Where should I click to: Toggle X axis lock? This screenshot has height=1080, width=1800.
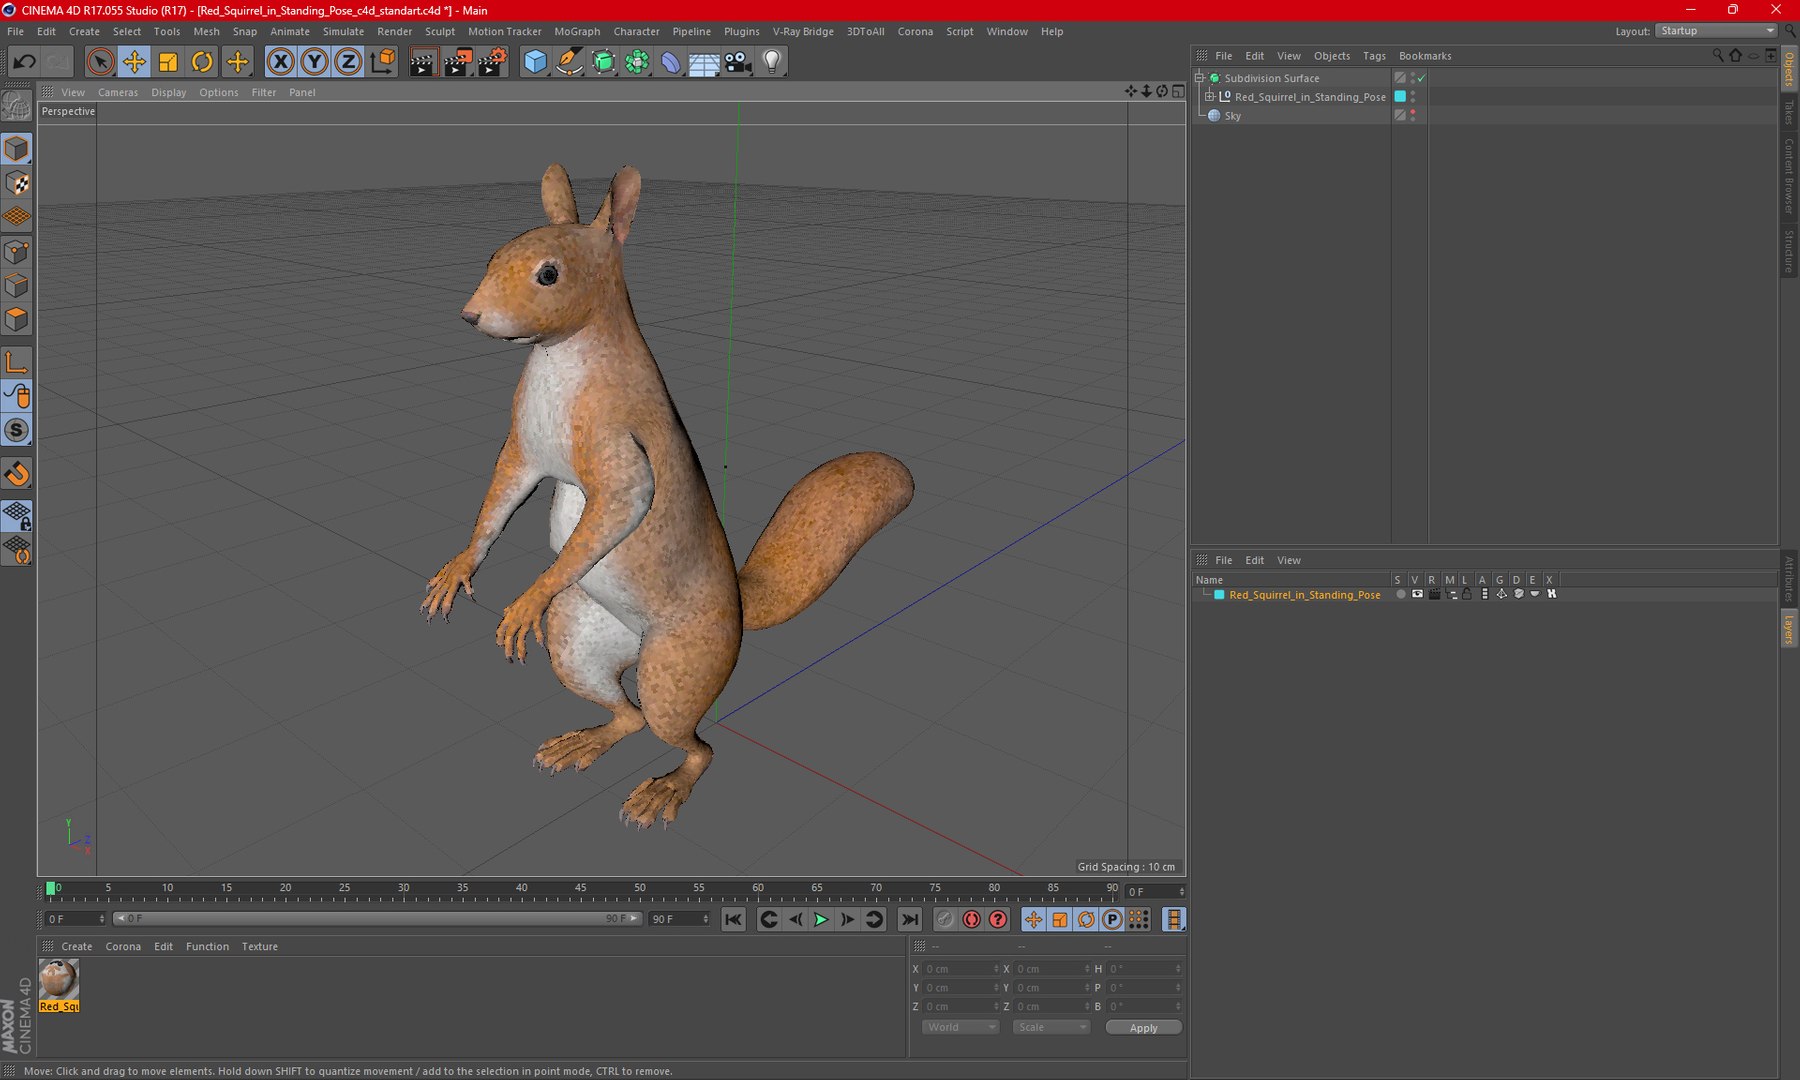pyautogui.click(x=281, y=62)
